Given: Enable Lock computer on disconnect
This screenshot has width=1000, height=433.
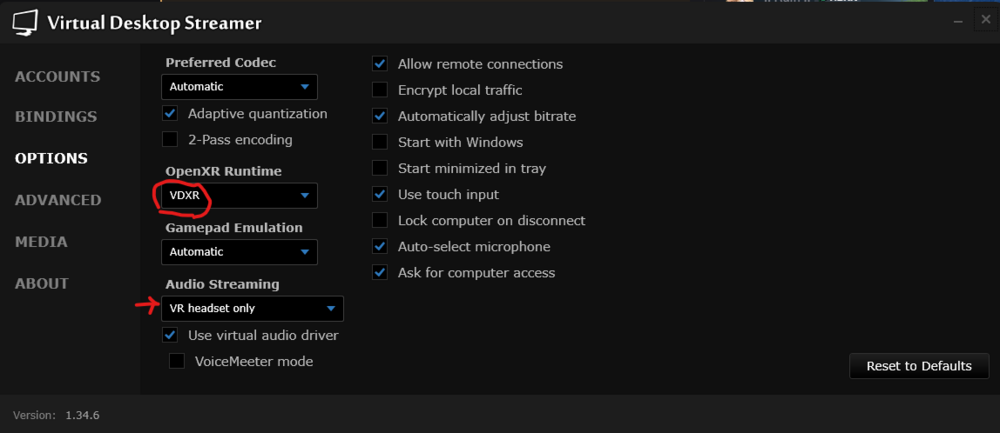Looking at the screenshot, I should pyautogui.click(x=380, y=220).
